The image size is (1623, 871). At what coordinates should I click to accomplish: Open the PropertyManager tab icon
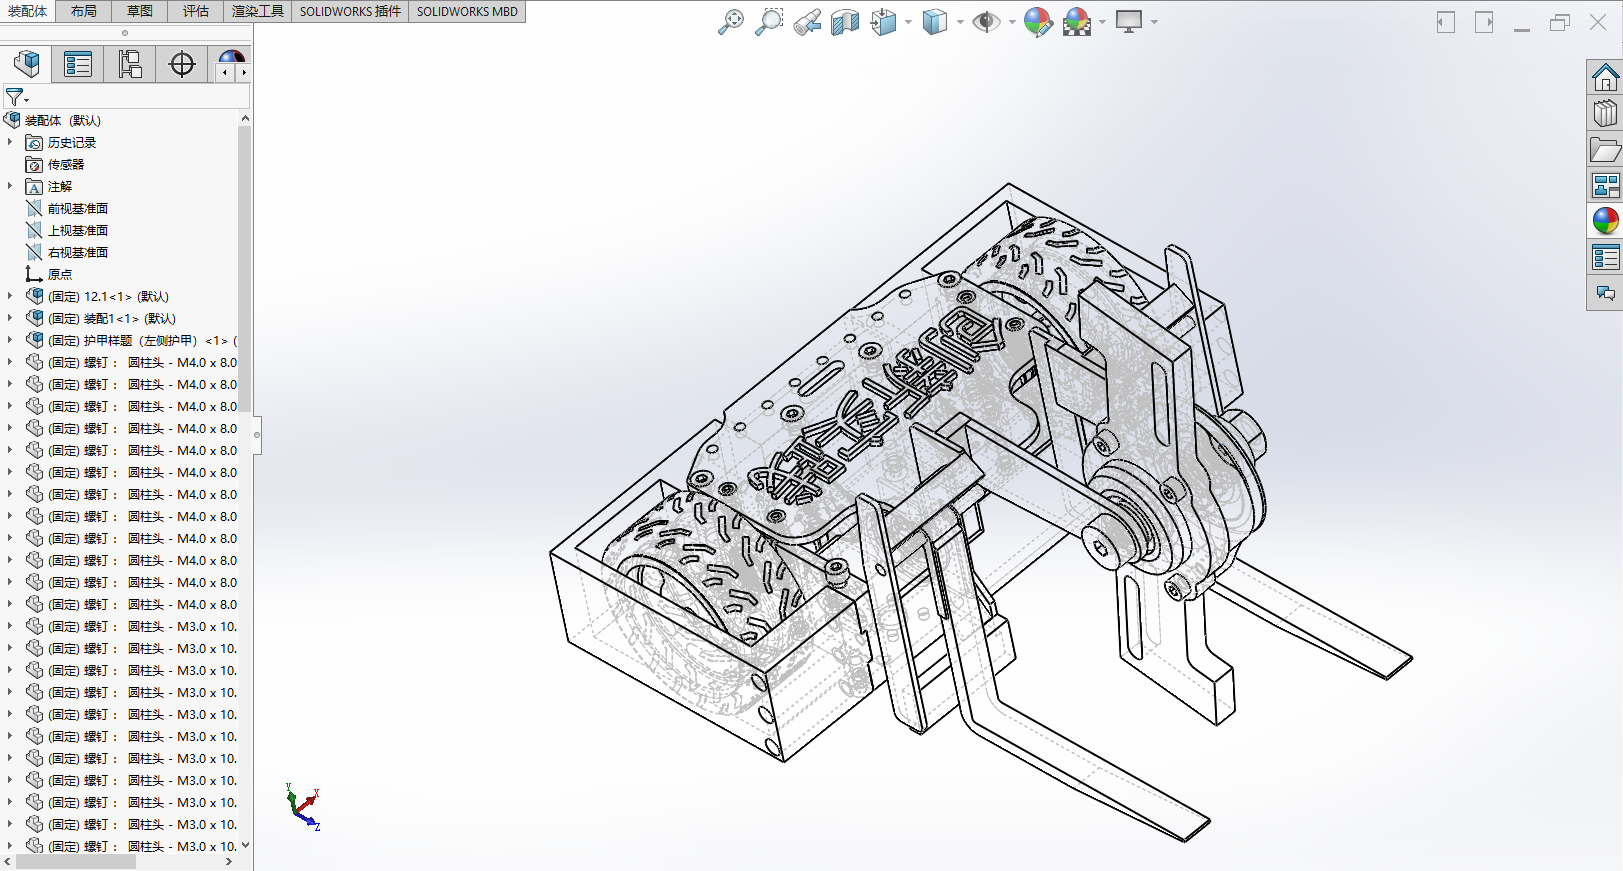[78, 64]
